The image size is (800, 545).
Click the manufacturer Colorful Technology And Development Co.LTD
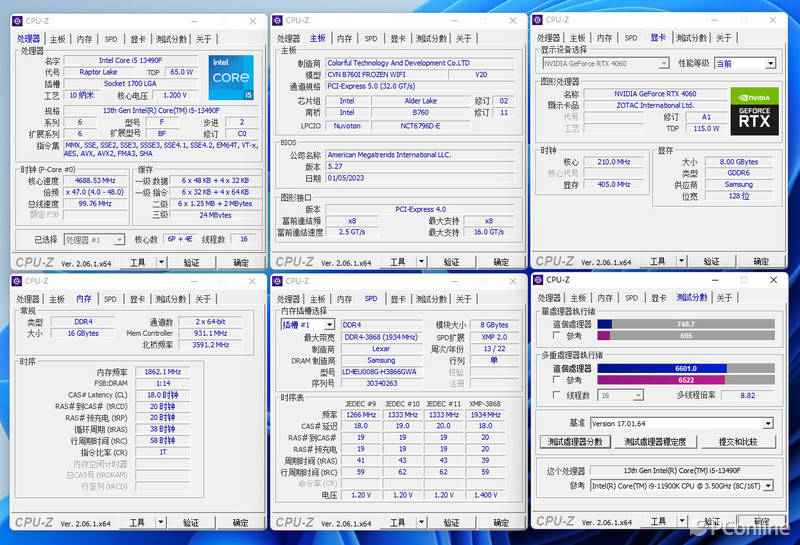420,63
